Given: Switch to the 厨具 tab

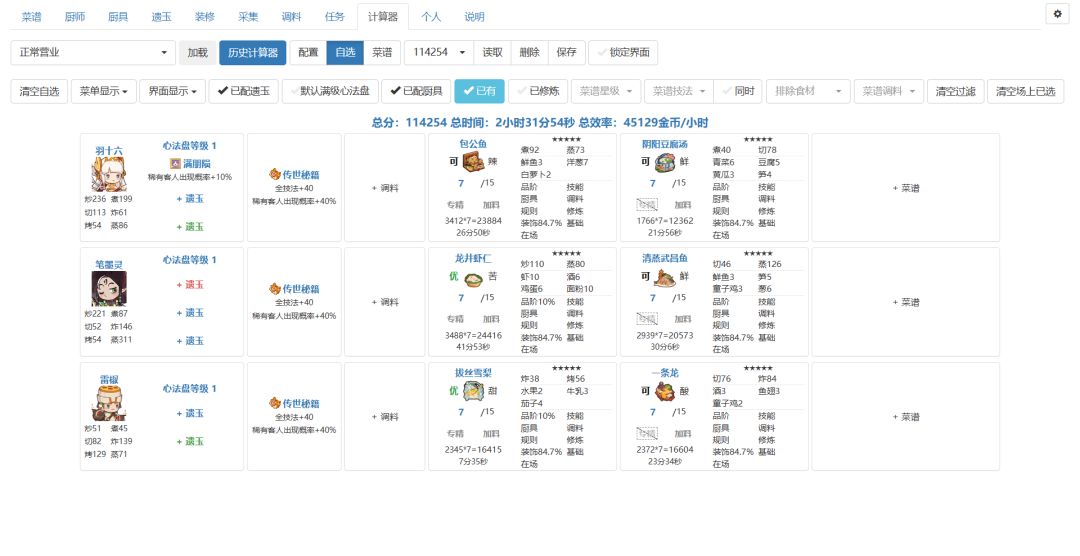Looking at the screenshot, I should tap(118, 17).
